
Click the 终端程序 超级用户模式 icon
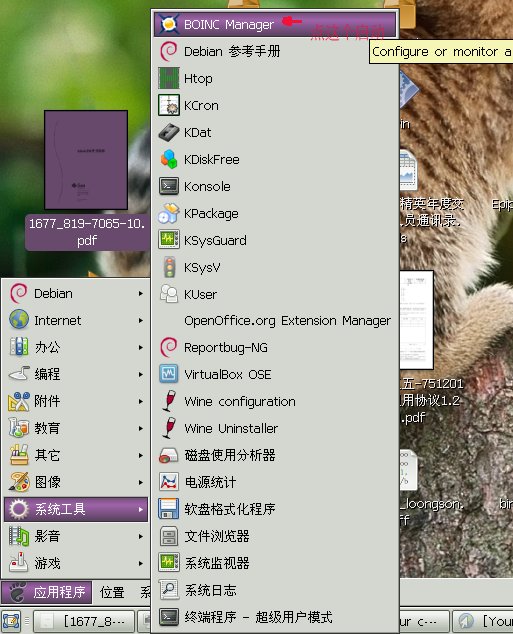click(x=169, y=617)
